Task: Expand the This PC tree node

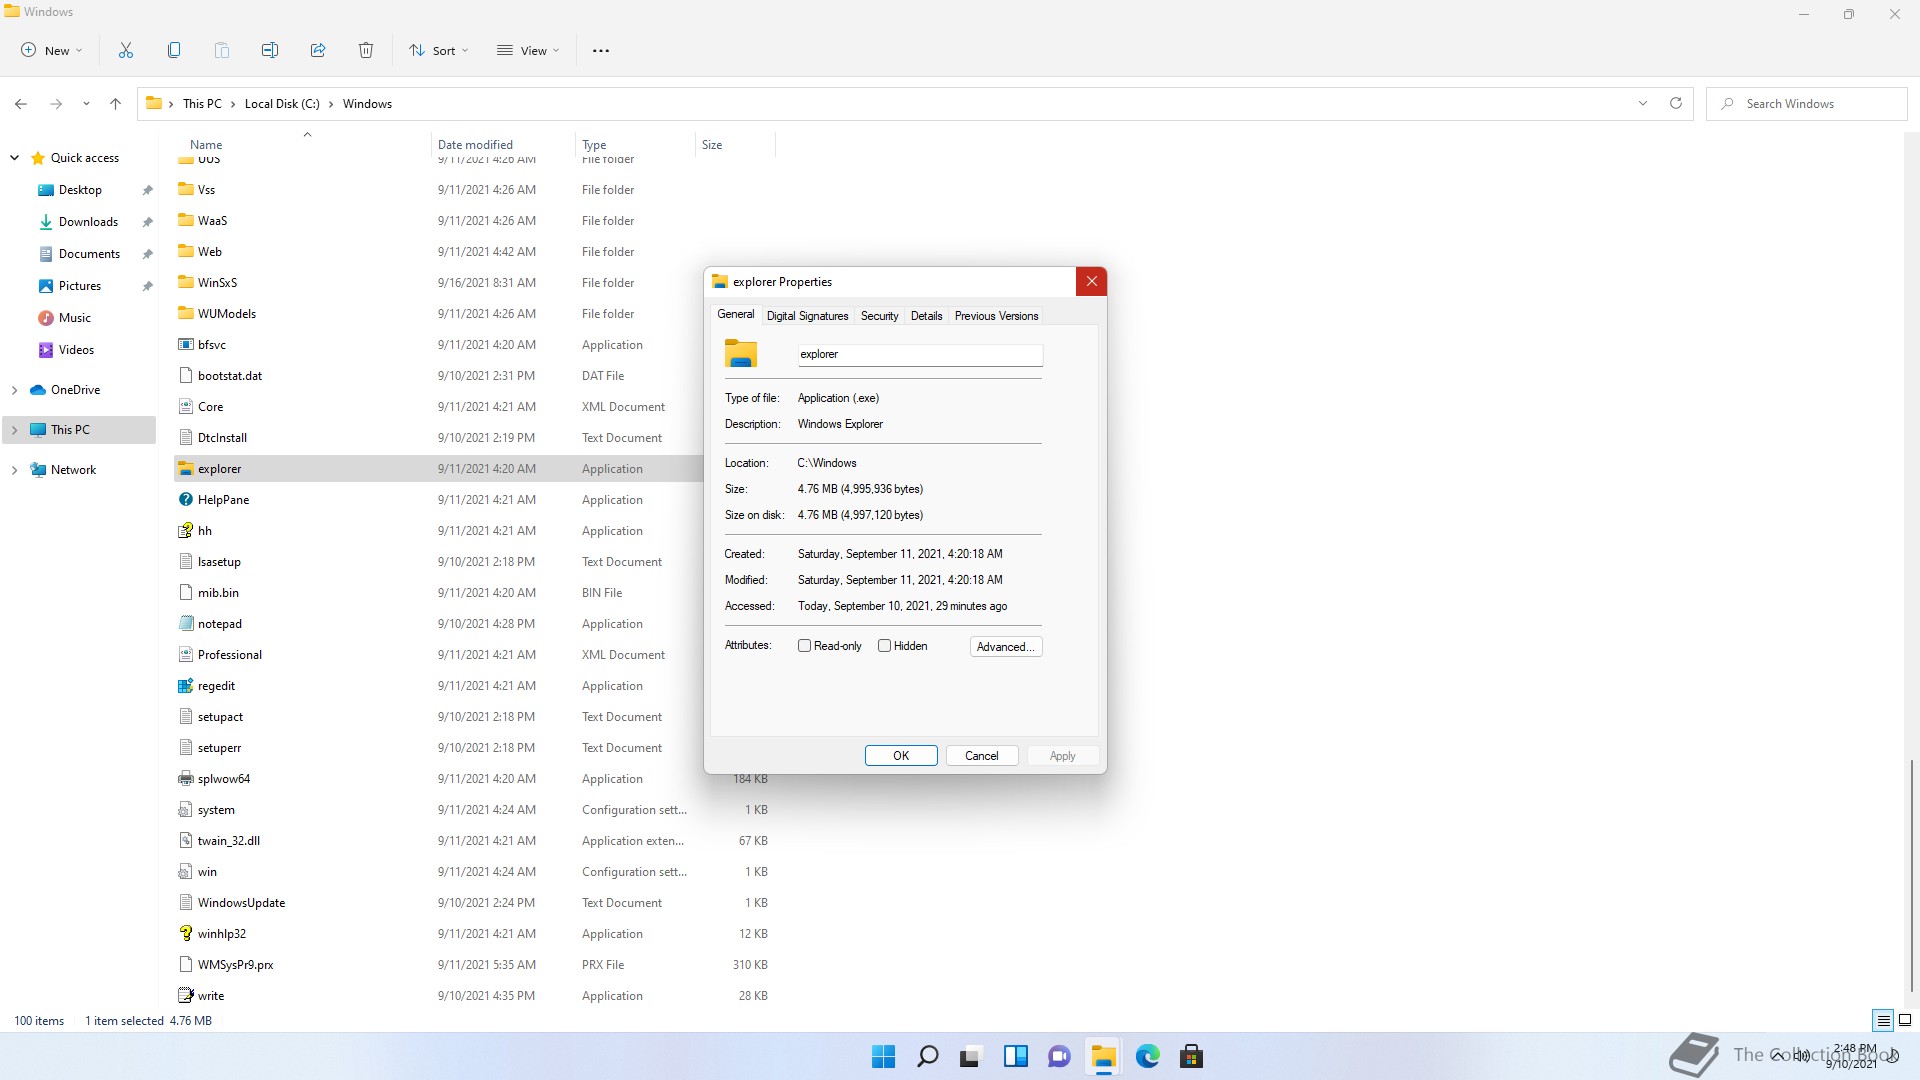Action: tap(14, 429)
